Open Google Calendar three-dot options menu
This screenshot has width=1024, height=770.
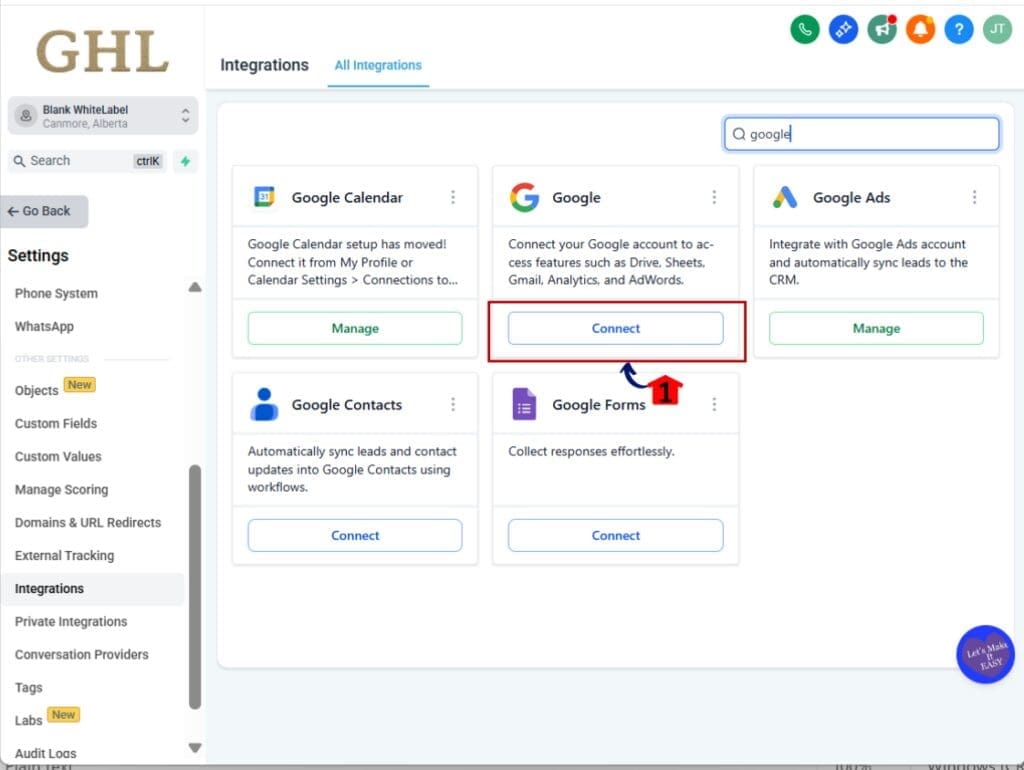point(453,197)
